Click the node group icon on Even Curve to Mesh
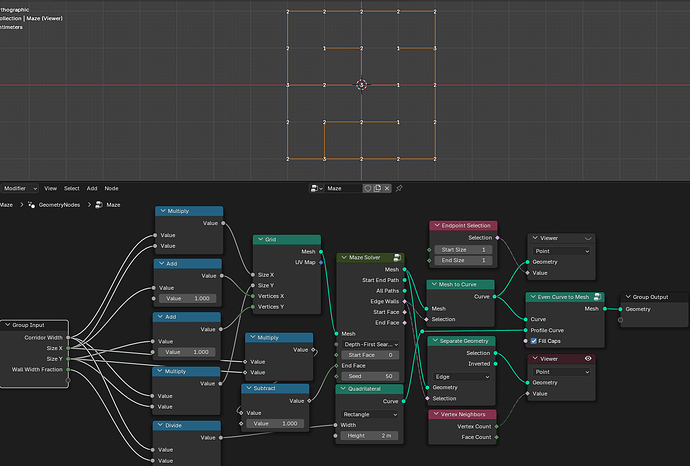 (597, 297)
